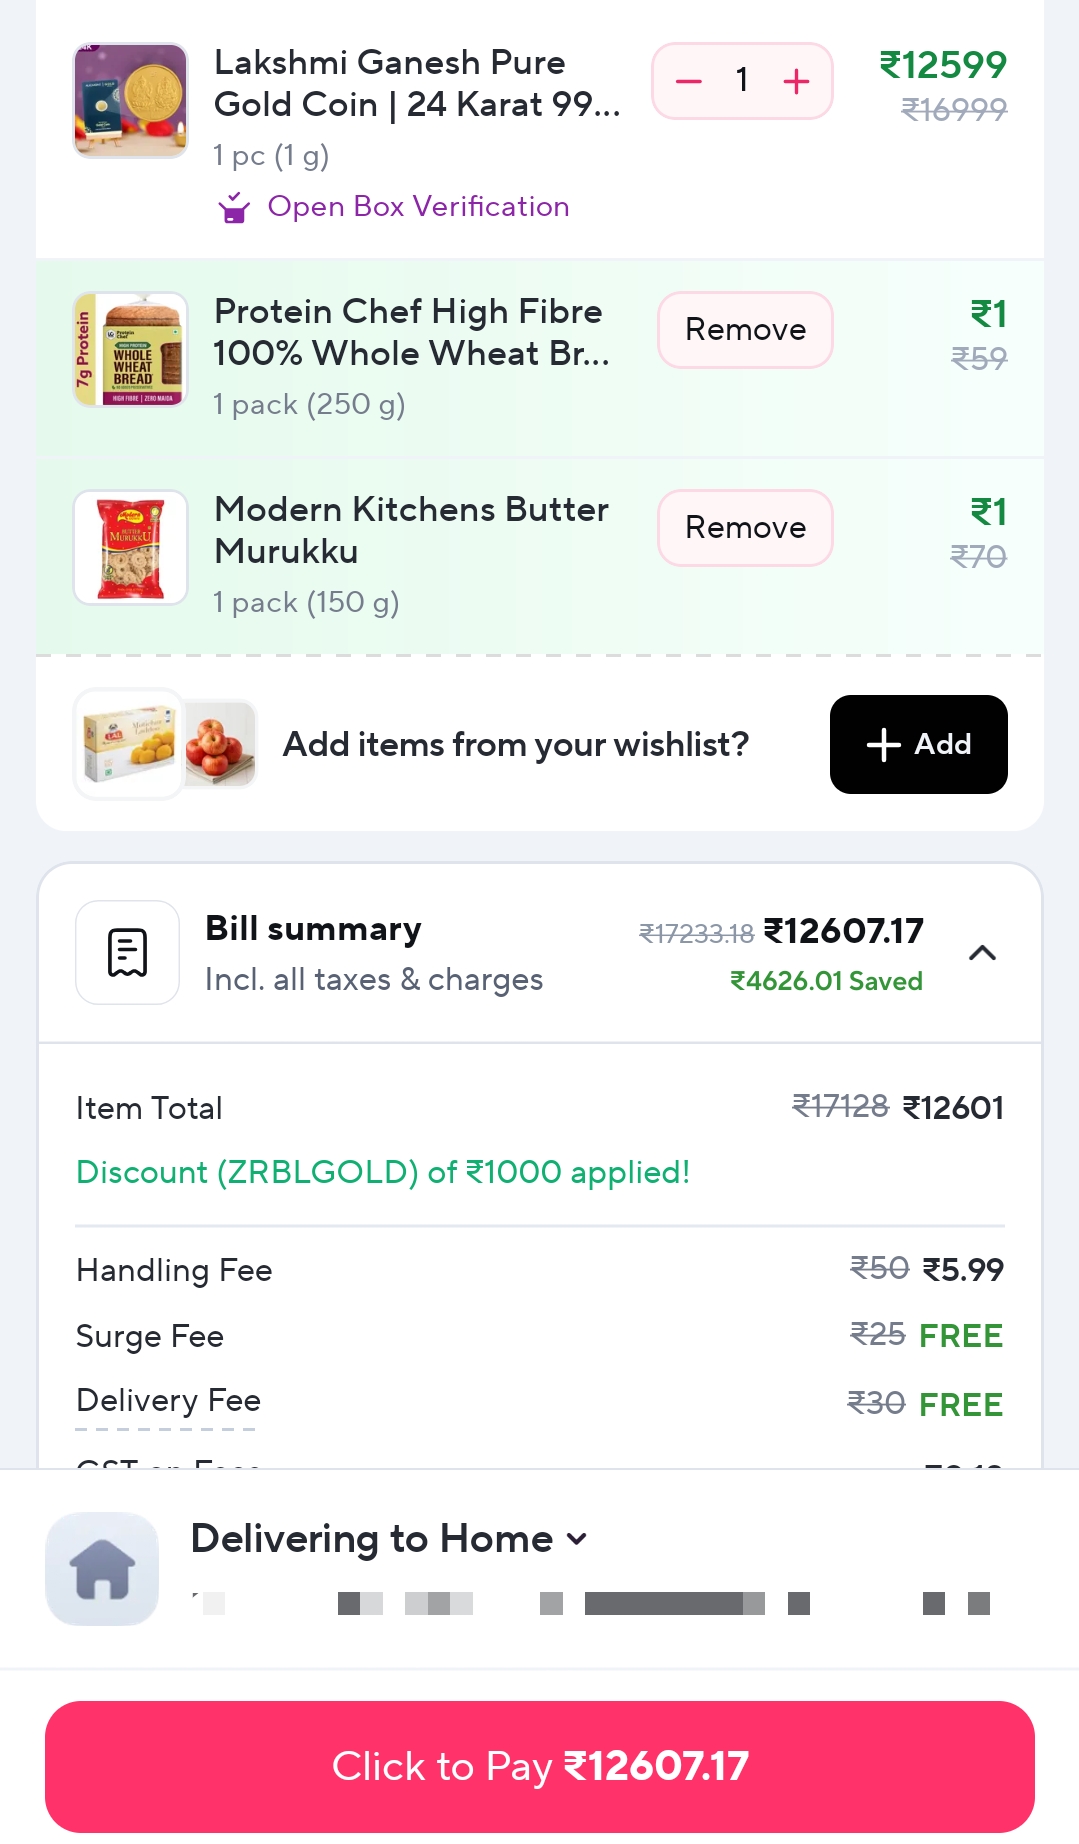The image size is (1079, 1844).
Task: View the wishlist sweets box thumbnail
Action: [x=128, y=744]
